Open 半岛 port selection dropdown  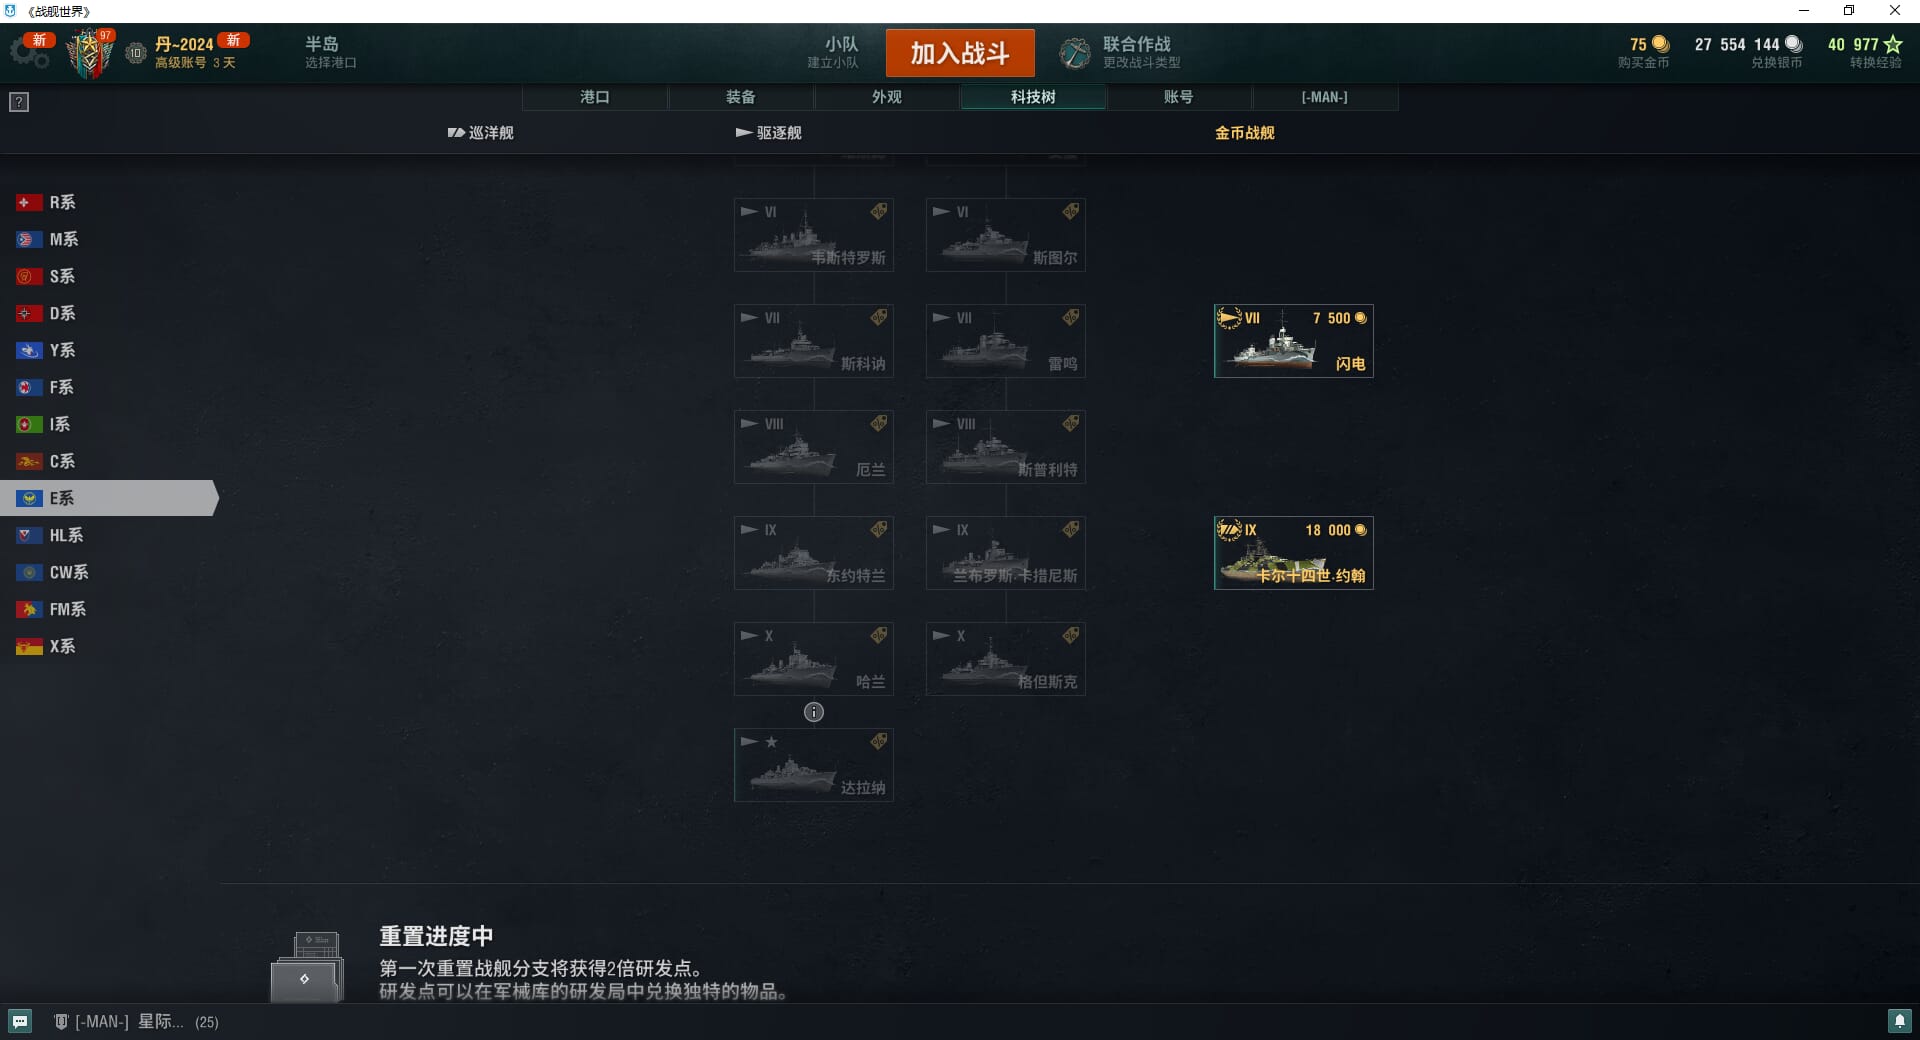pos(331,52)
